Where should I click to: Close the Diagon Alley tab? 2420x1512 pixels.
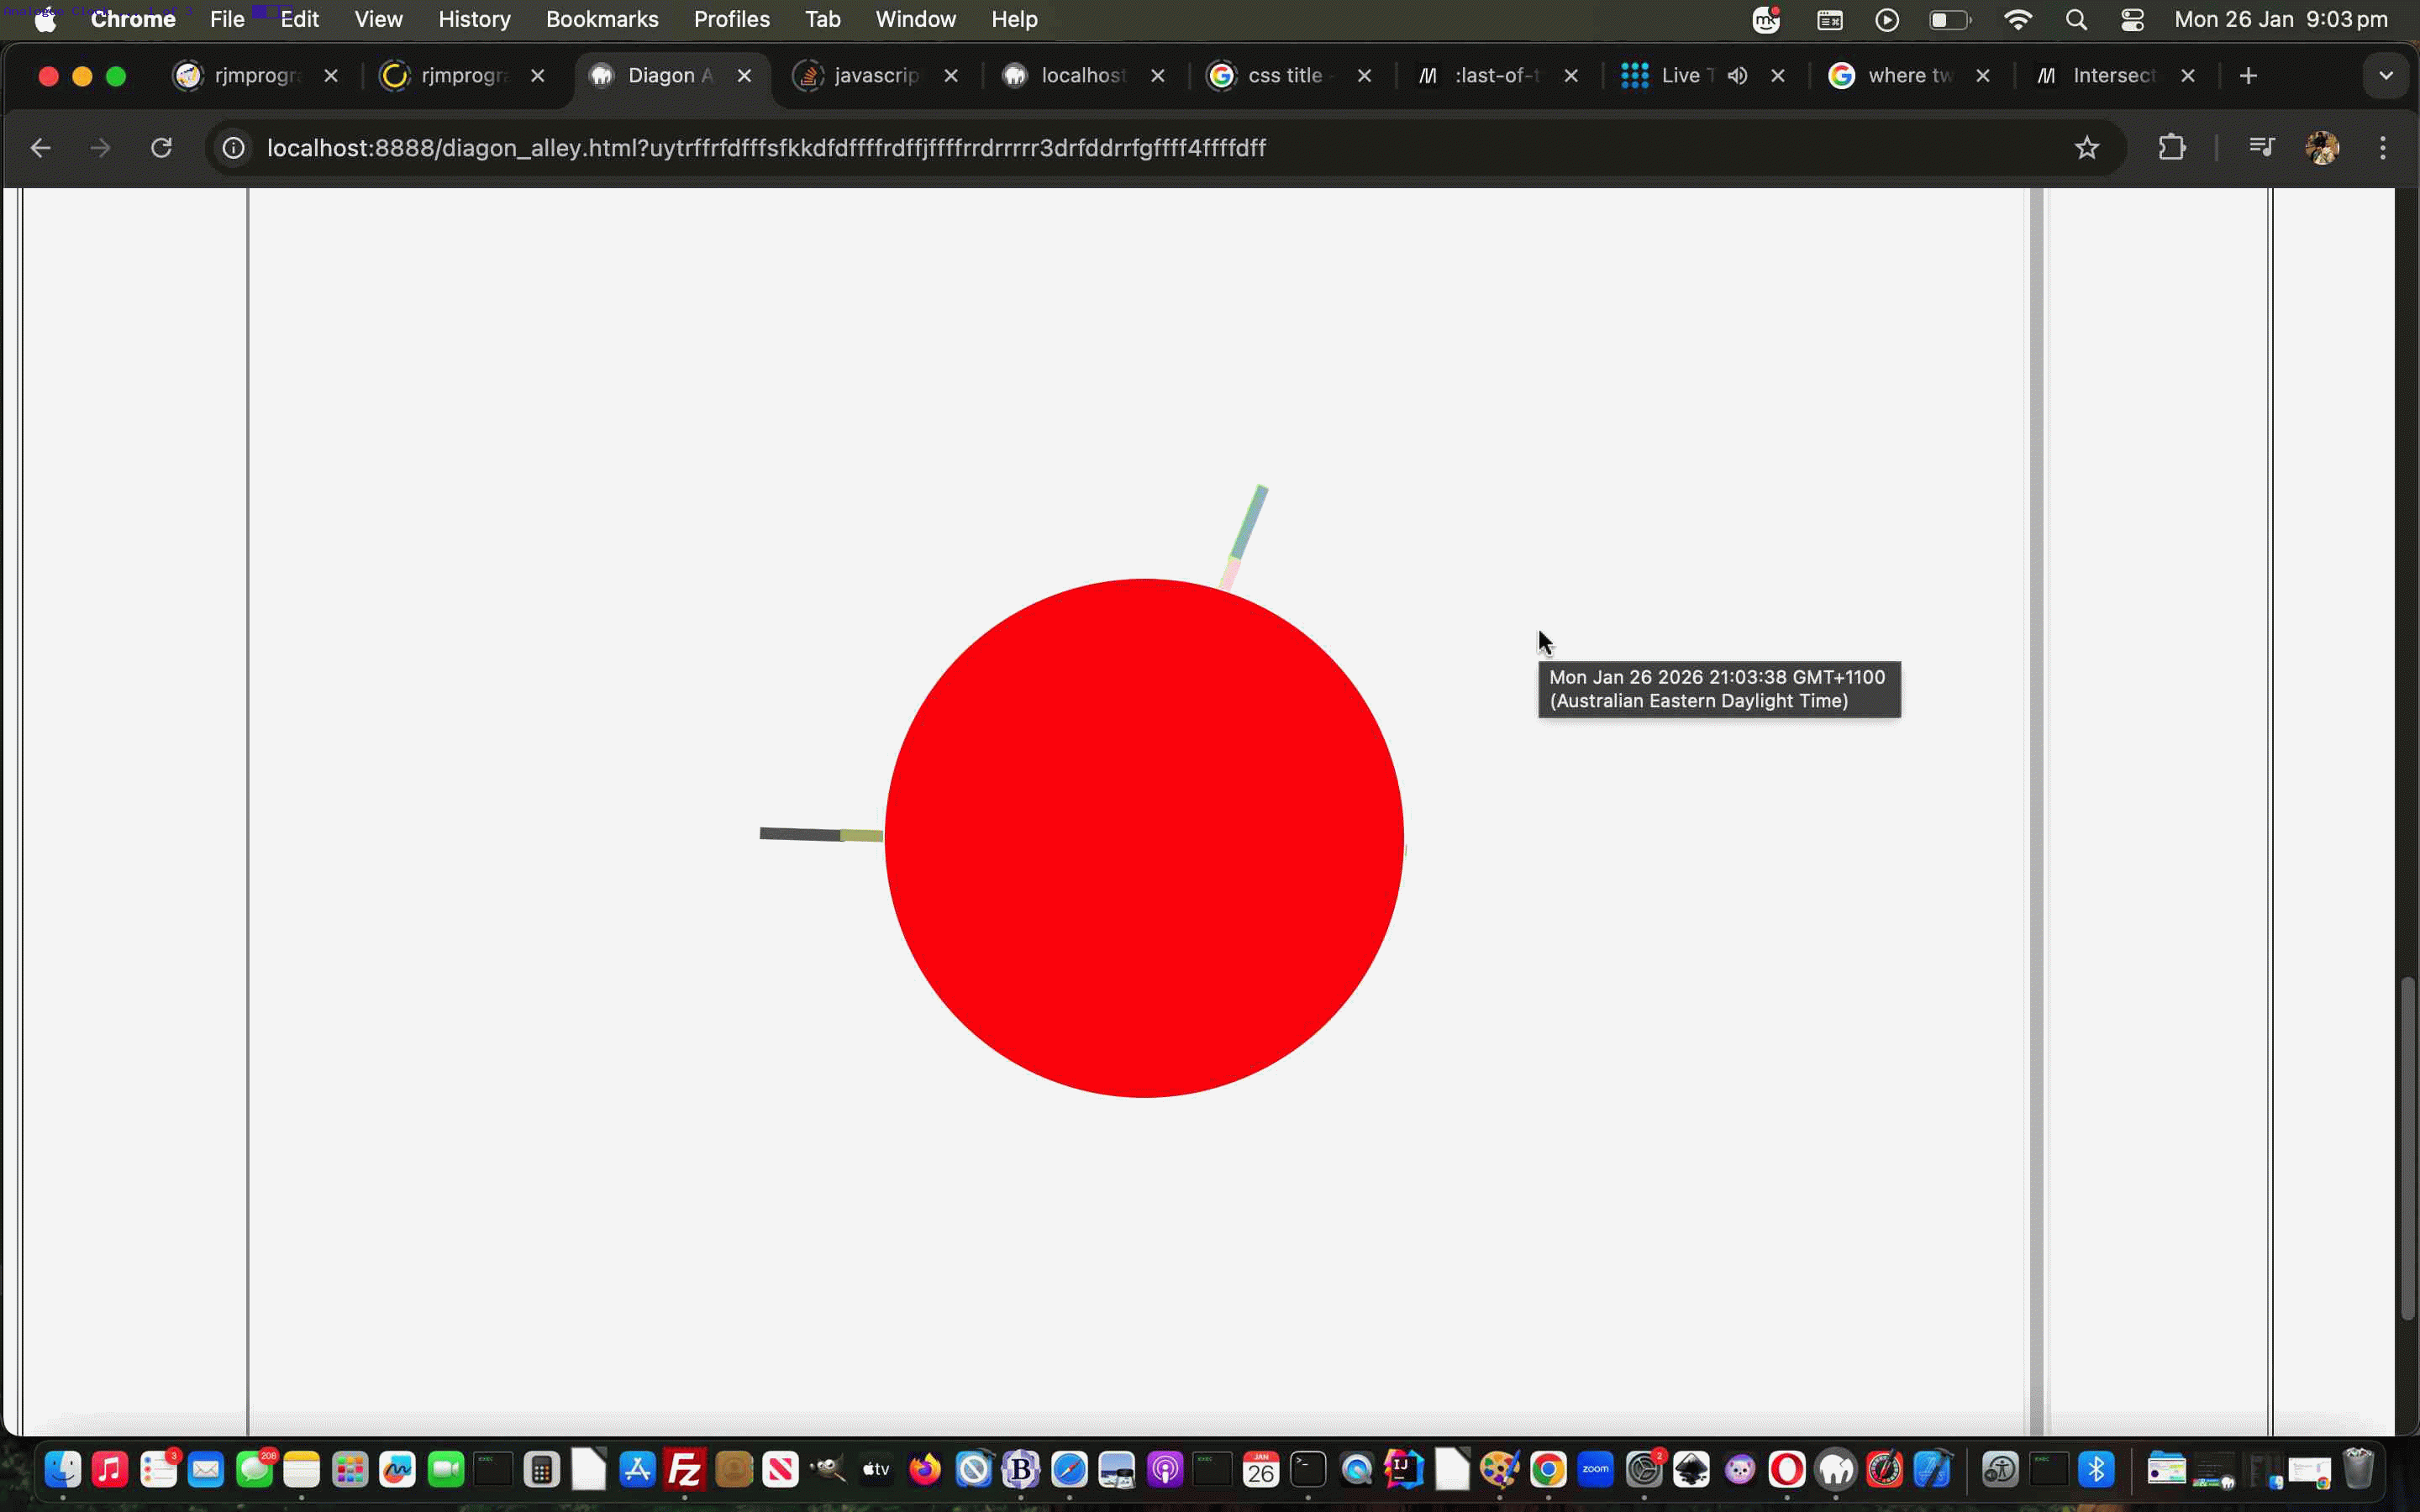(744, 76)
